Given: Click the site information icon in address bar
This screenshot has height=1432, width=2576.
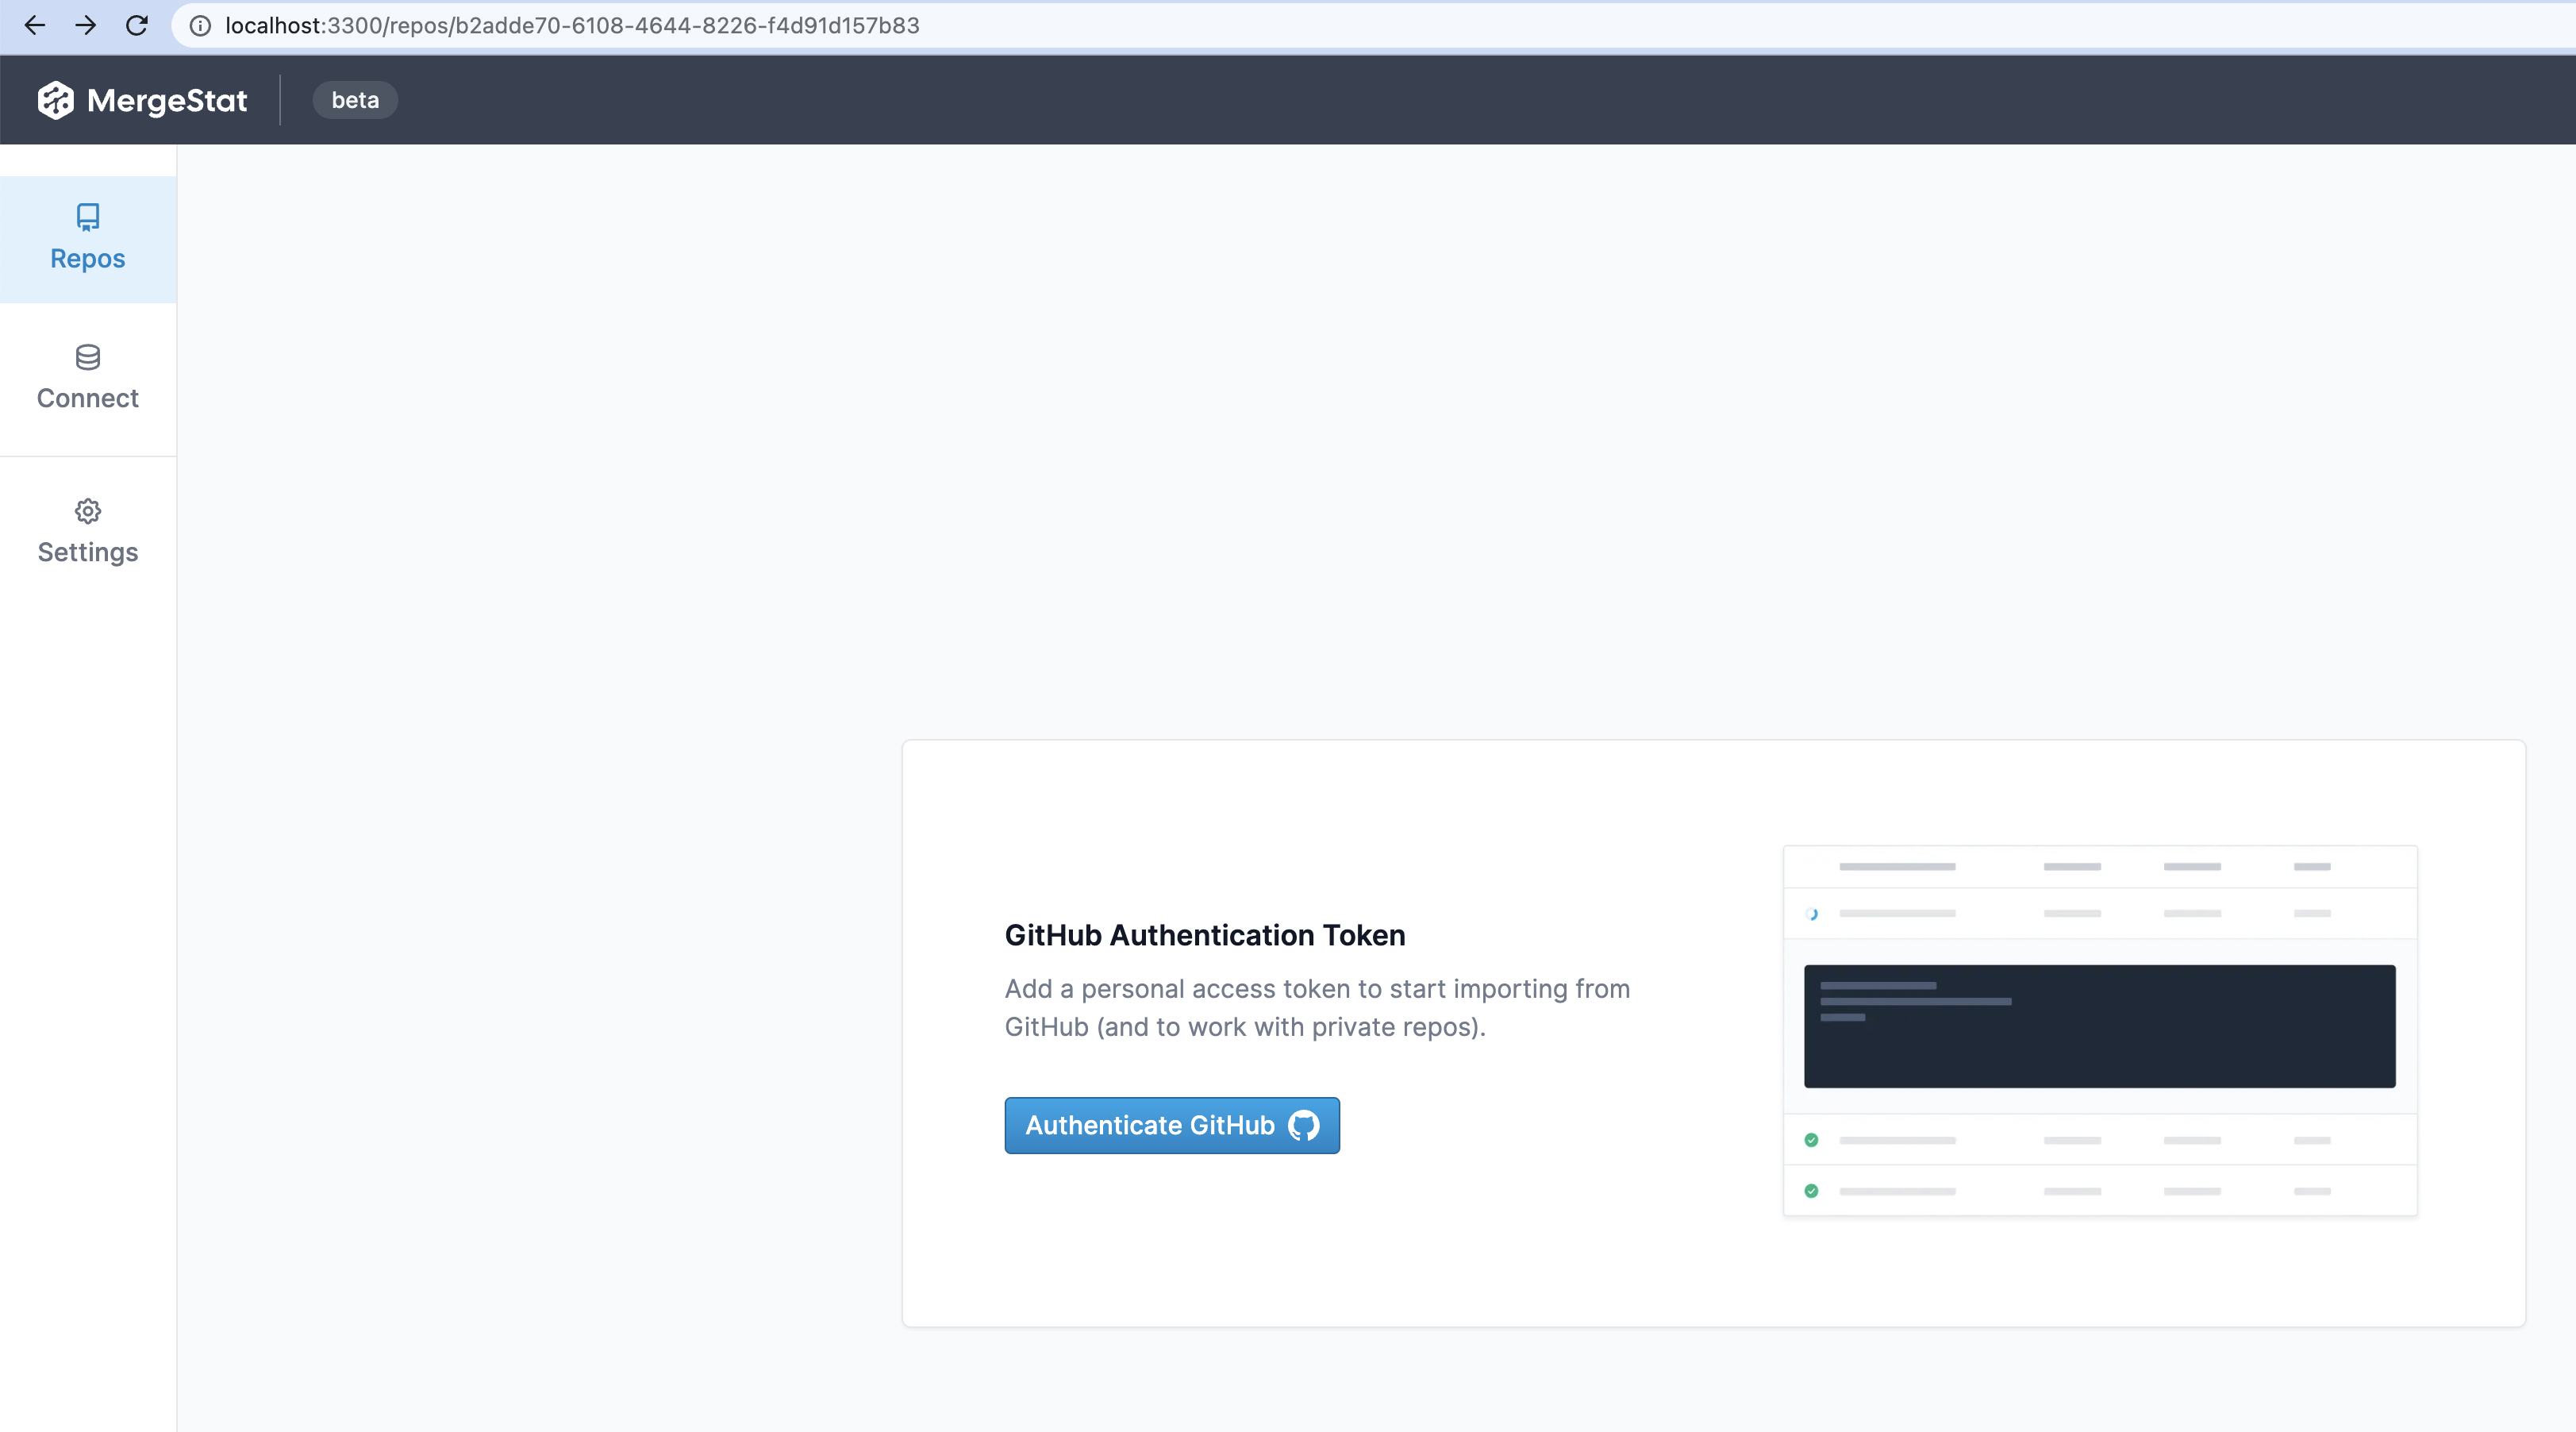Looking at the screenshot, I should 200,26.
